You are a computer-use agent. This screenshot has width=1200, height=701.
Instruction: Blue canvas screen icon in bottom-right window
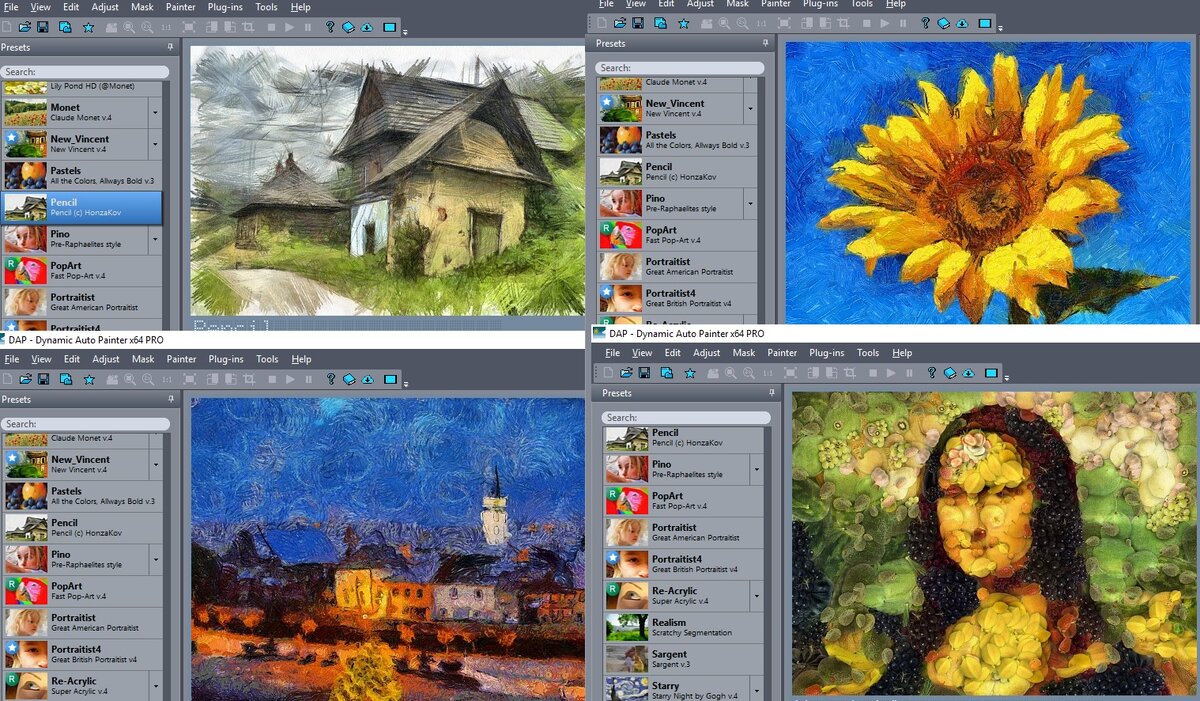[991, 373]
